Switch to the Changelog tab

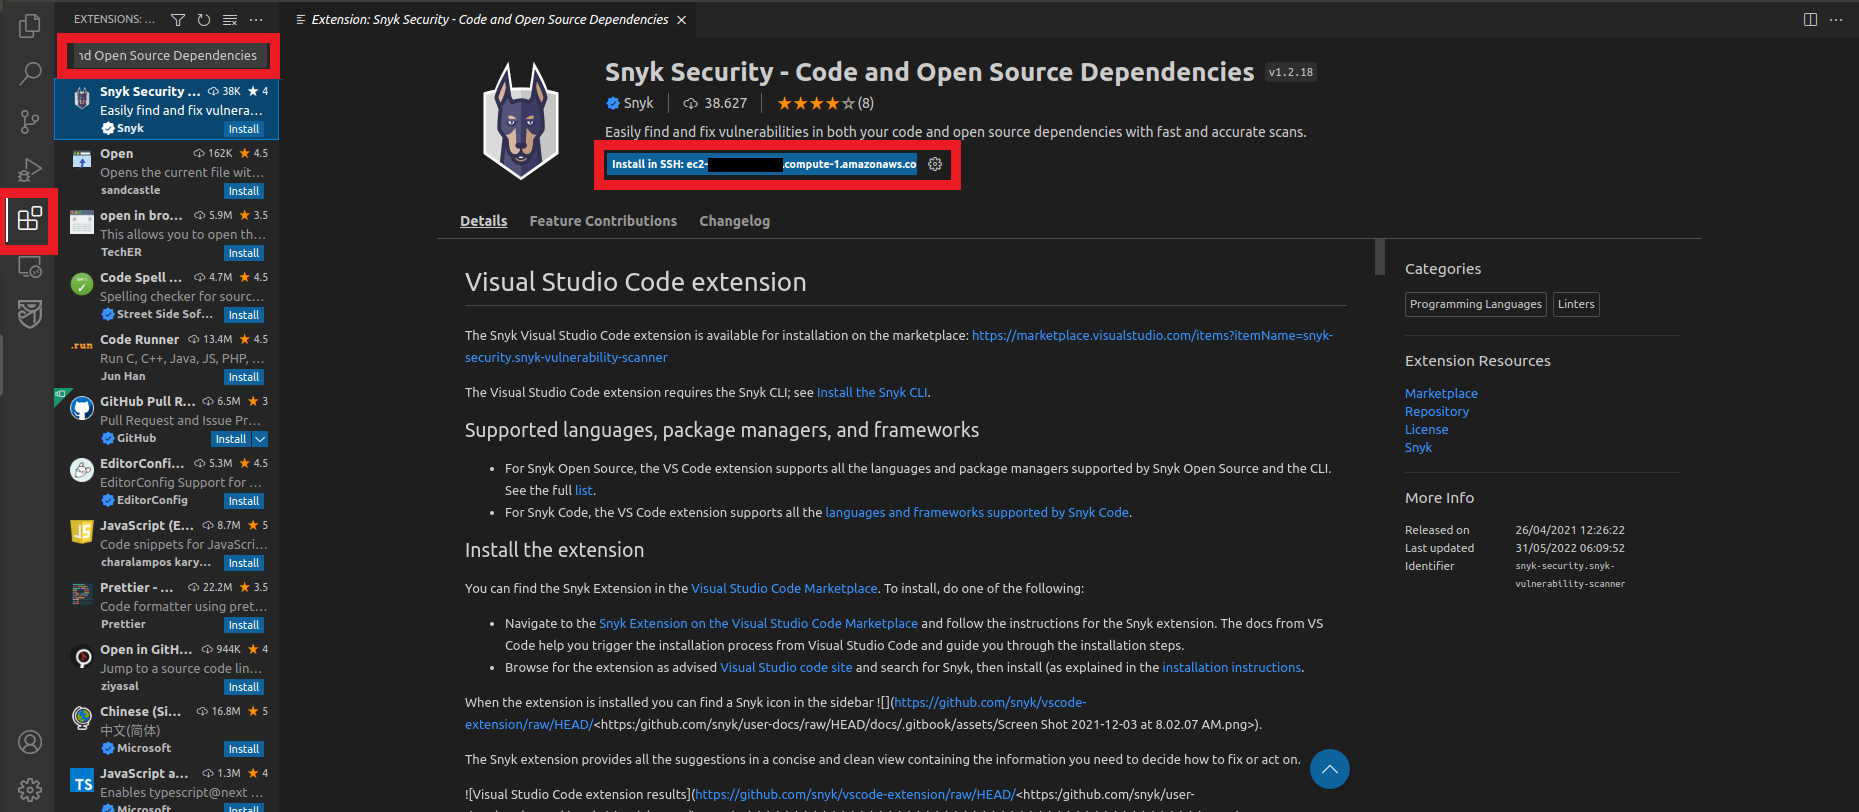coord(734,221)
